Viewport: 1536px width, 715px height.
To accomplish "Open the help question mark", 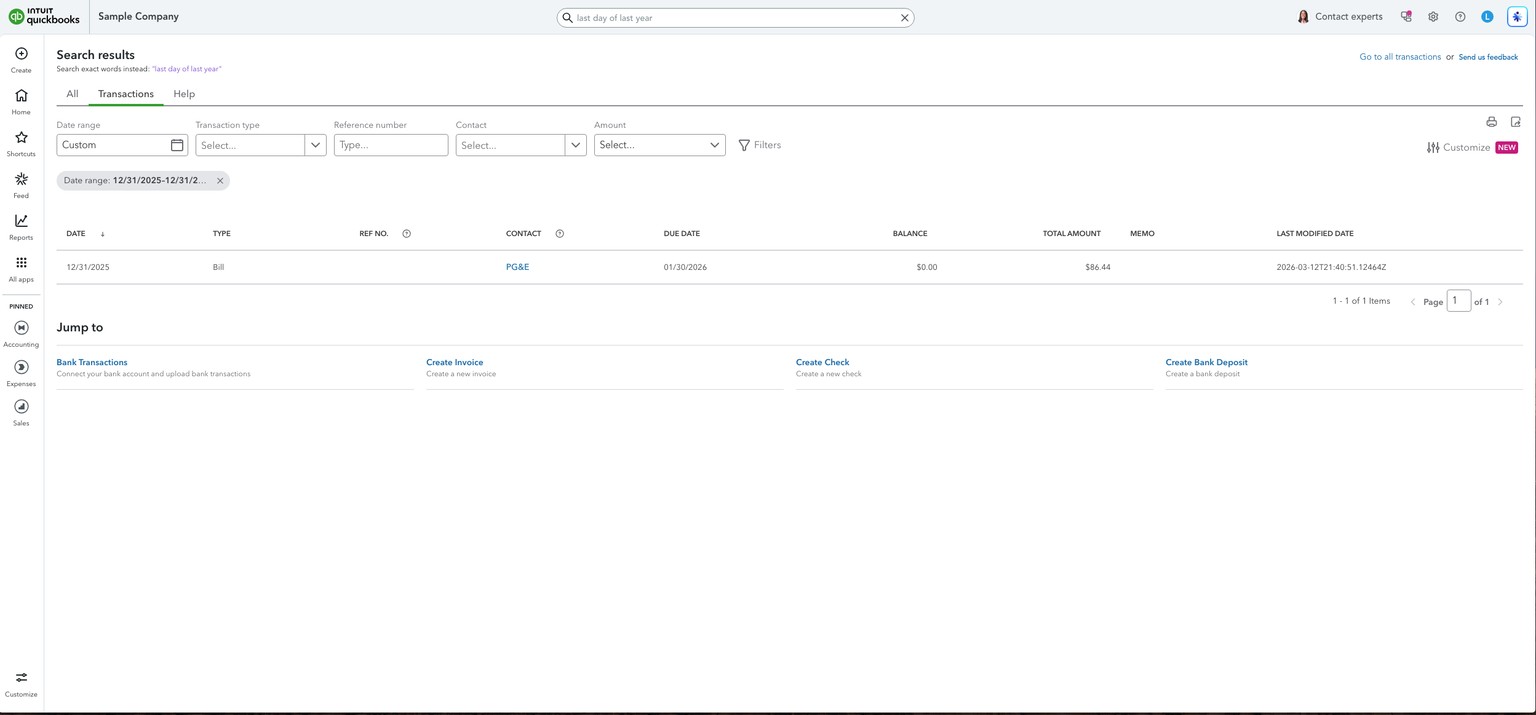I will 1460,17.
